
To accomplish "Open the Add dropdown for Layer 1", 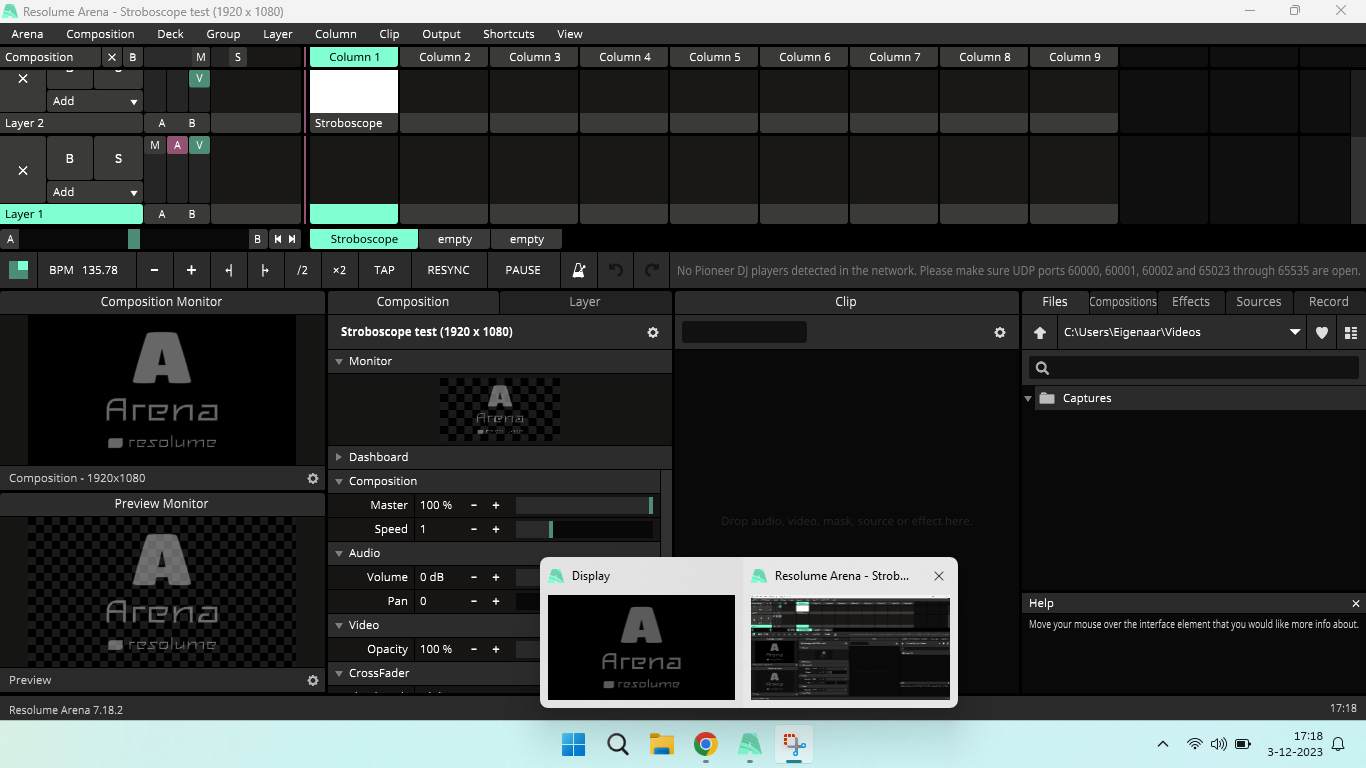I will [x=95, y=192].
